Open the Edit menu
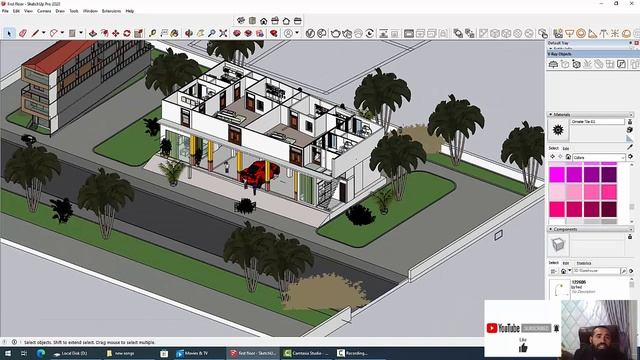Image resolution: width=640 pixels, height=360 pixels. click(x=16, y=11)
